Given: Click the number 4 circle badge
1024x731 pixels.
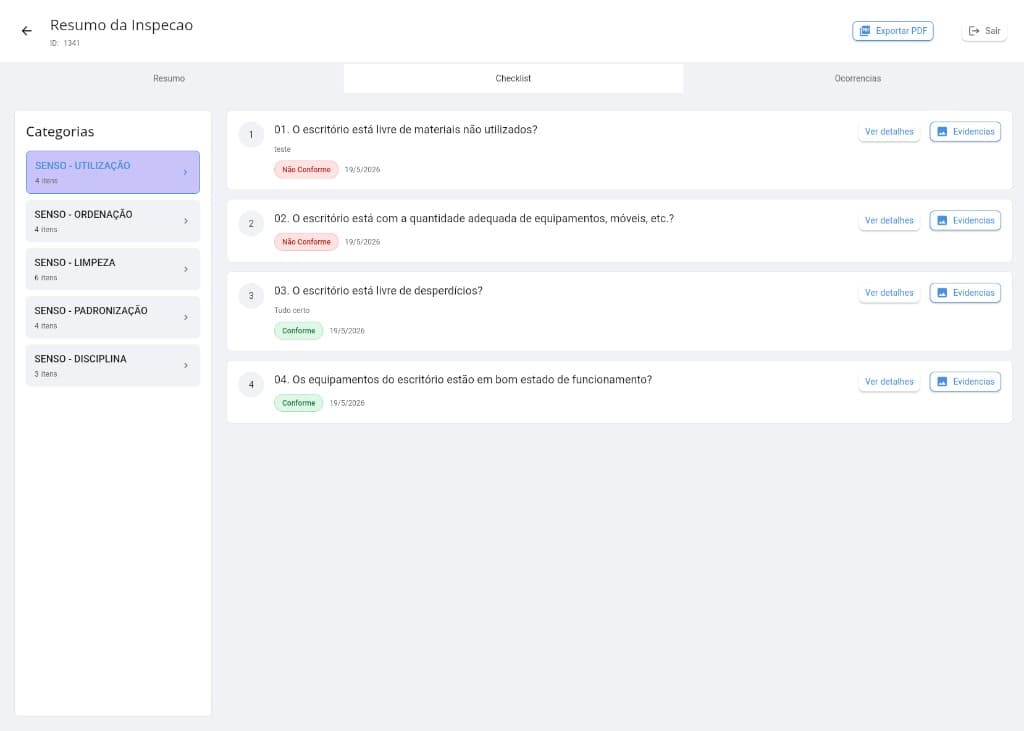Looking at the screenshot, I should (251, 385).
